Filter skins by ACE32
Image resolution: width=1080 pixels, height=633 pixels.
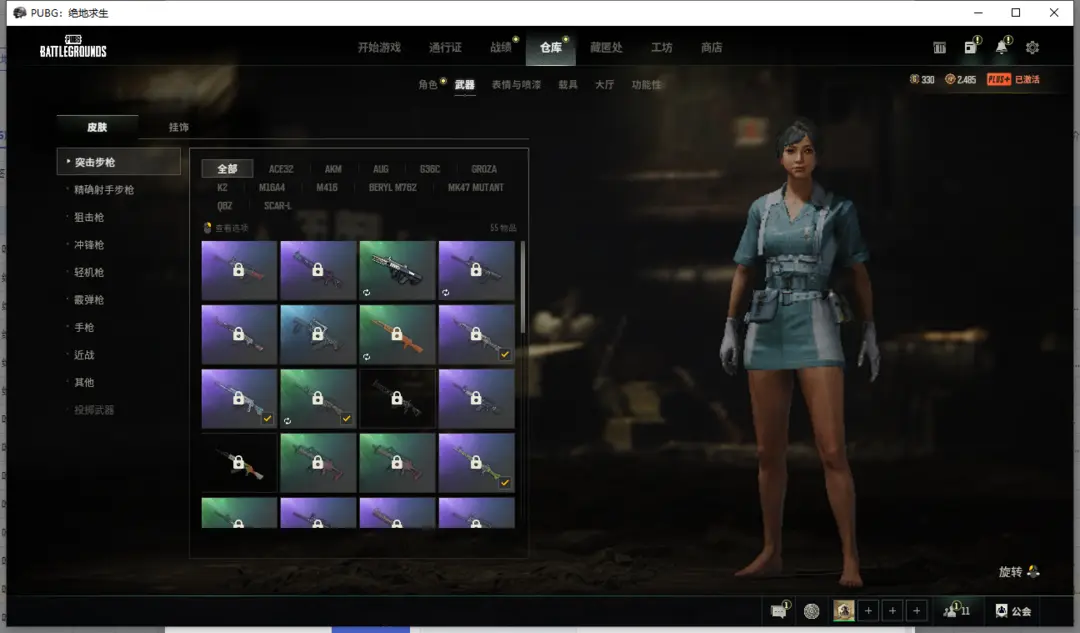[x=281, y=169]
